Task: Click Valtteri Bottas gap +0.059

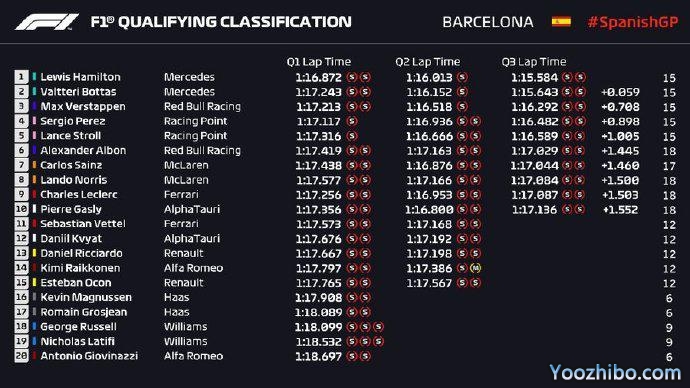Action: 620,92
